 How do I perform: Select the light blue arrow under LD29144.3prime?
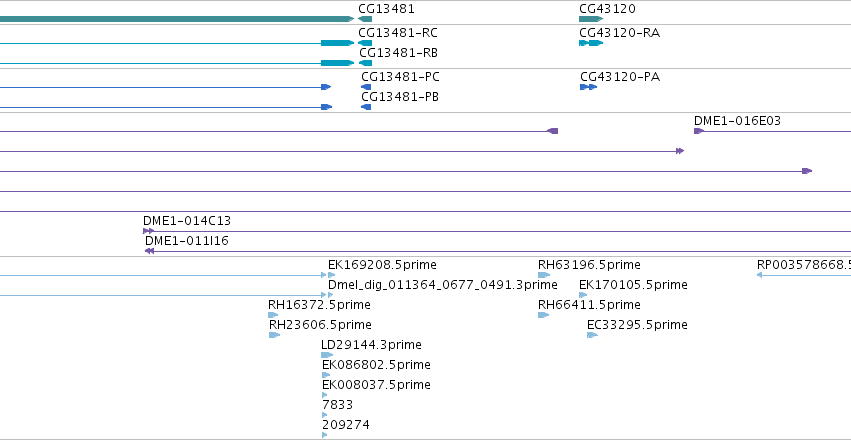(327, 355)
